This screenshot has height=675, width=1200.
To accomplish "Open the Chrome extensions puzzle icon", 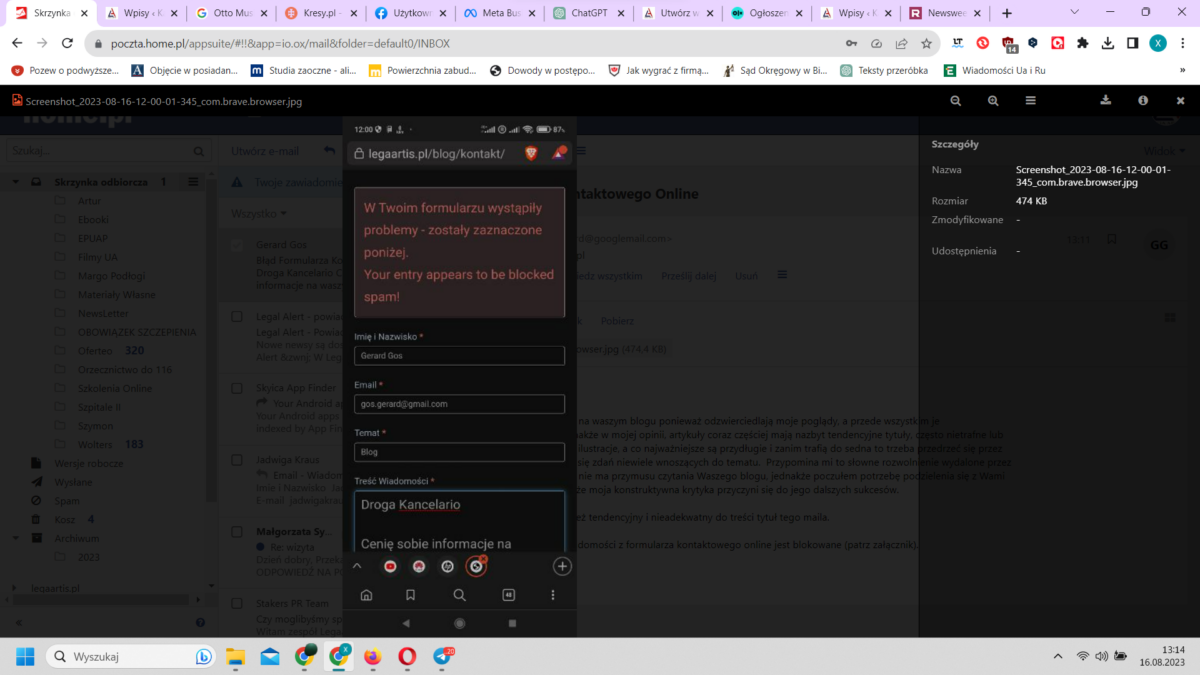I will (x=1082, y=43).
